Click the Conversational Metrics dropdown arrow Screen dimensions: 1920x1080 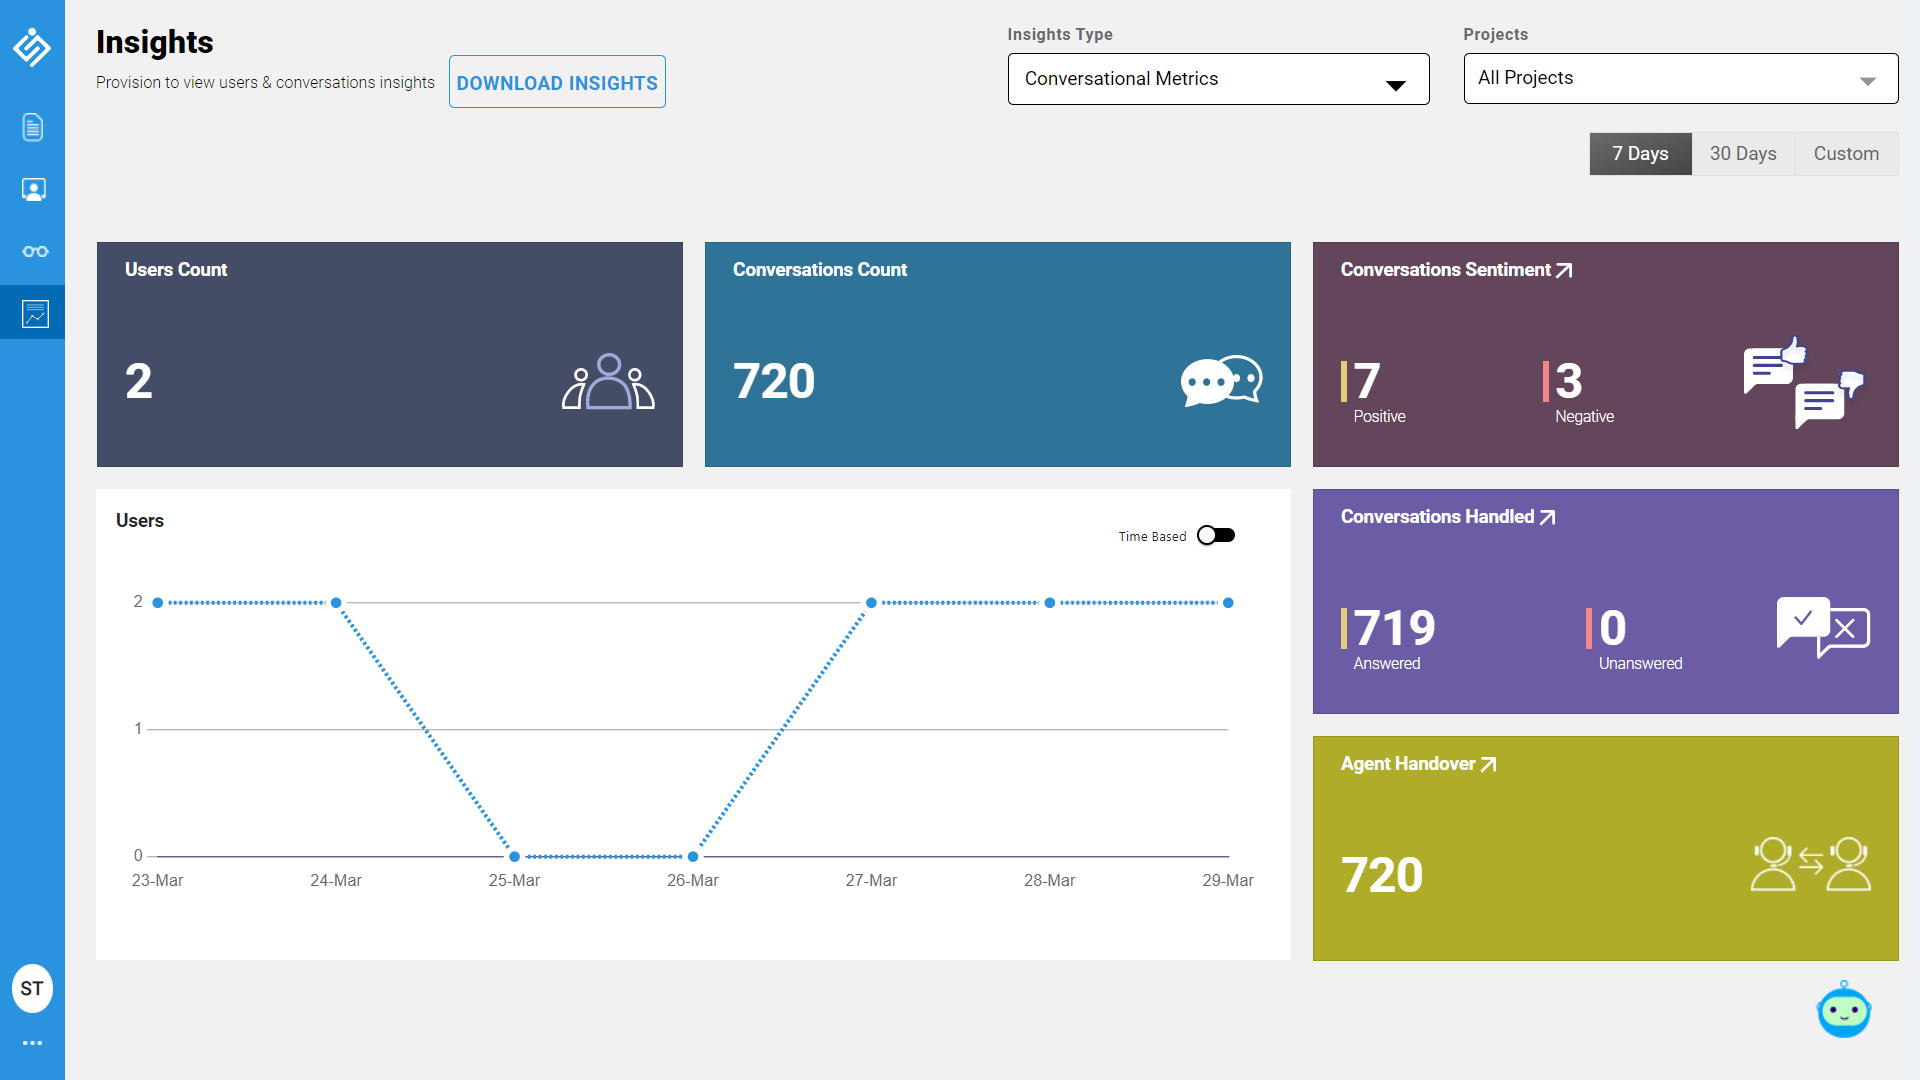click(1395, 85)
